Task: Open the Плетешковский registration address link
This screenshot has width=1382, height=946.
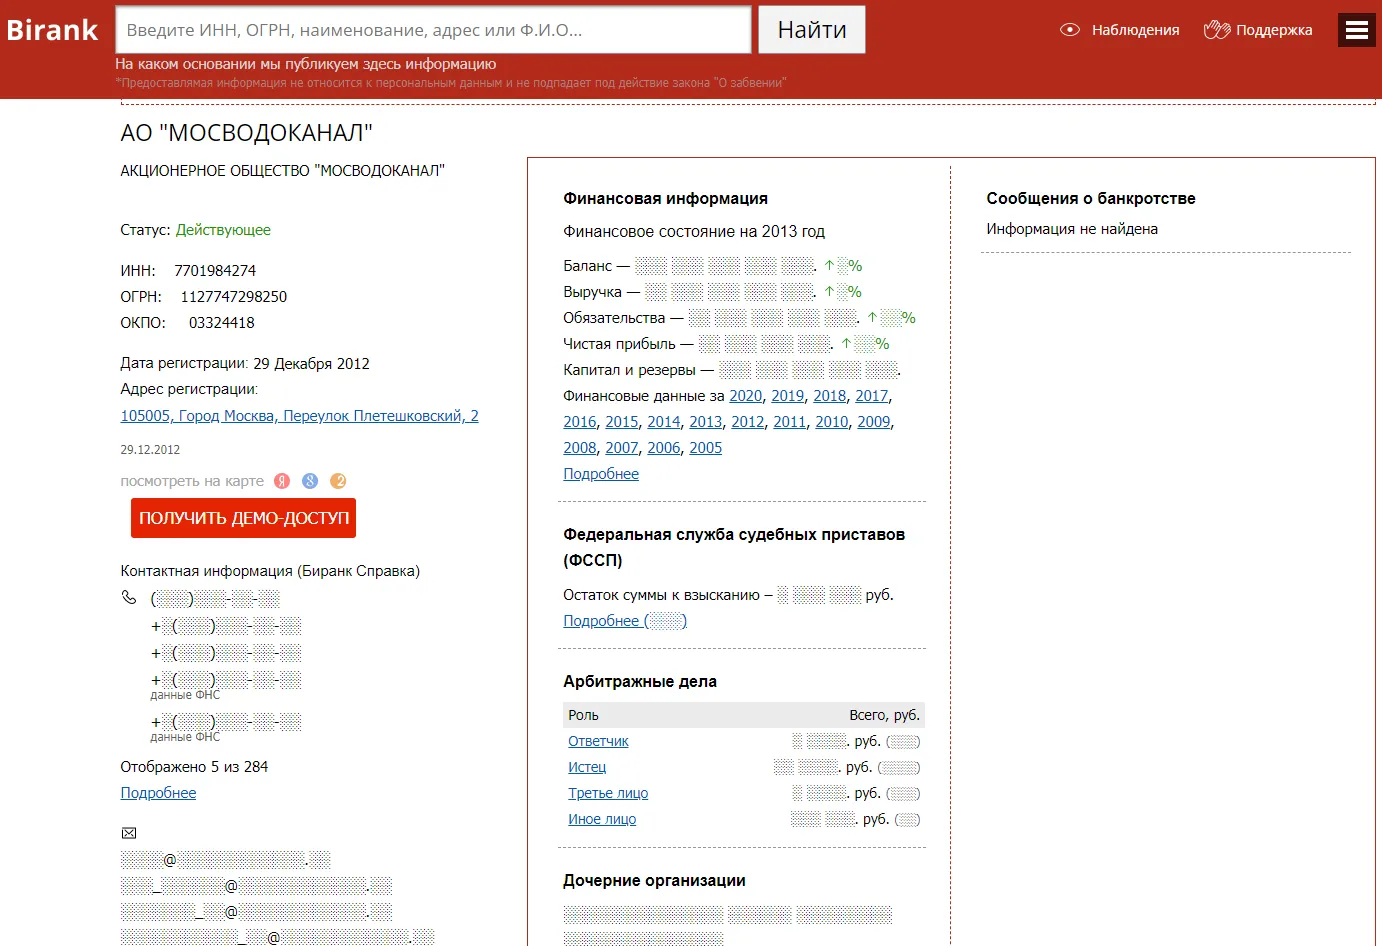Action: (299, 416)
